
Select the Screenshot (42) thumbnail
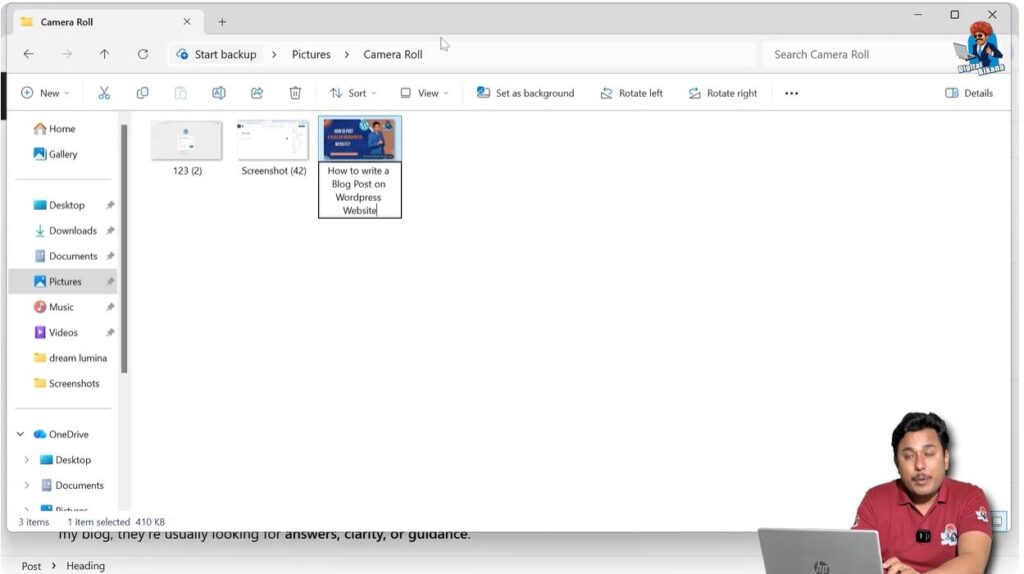tap(273, 140)
